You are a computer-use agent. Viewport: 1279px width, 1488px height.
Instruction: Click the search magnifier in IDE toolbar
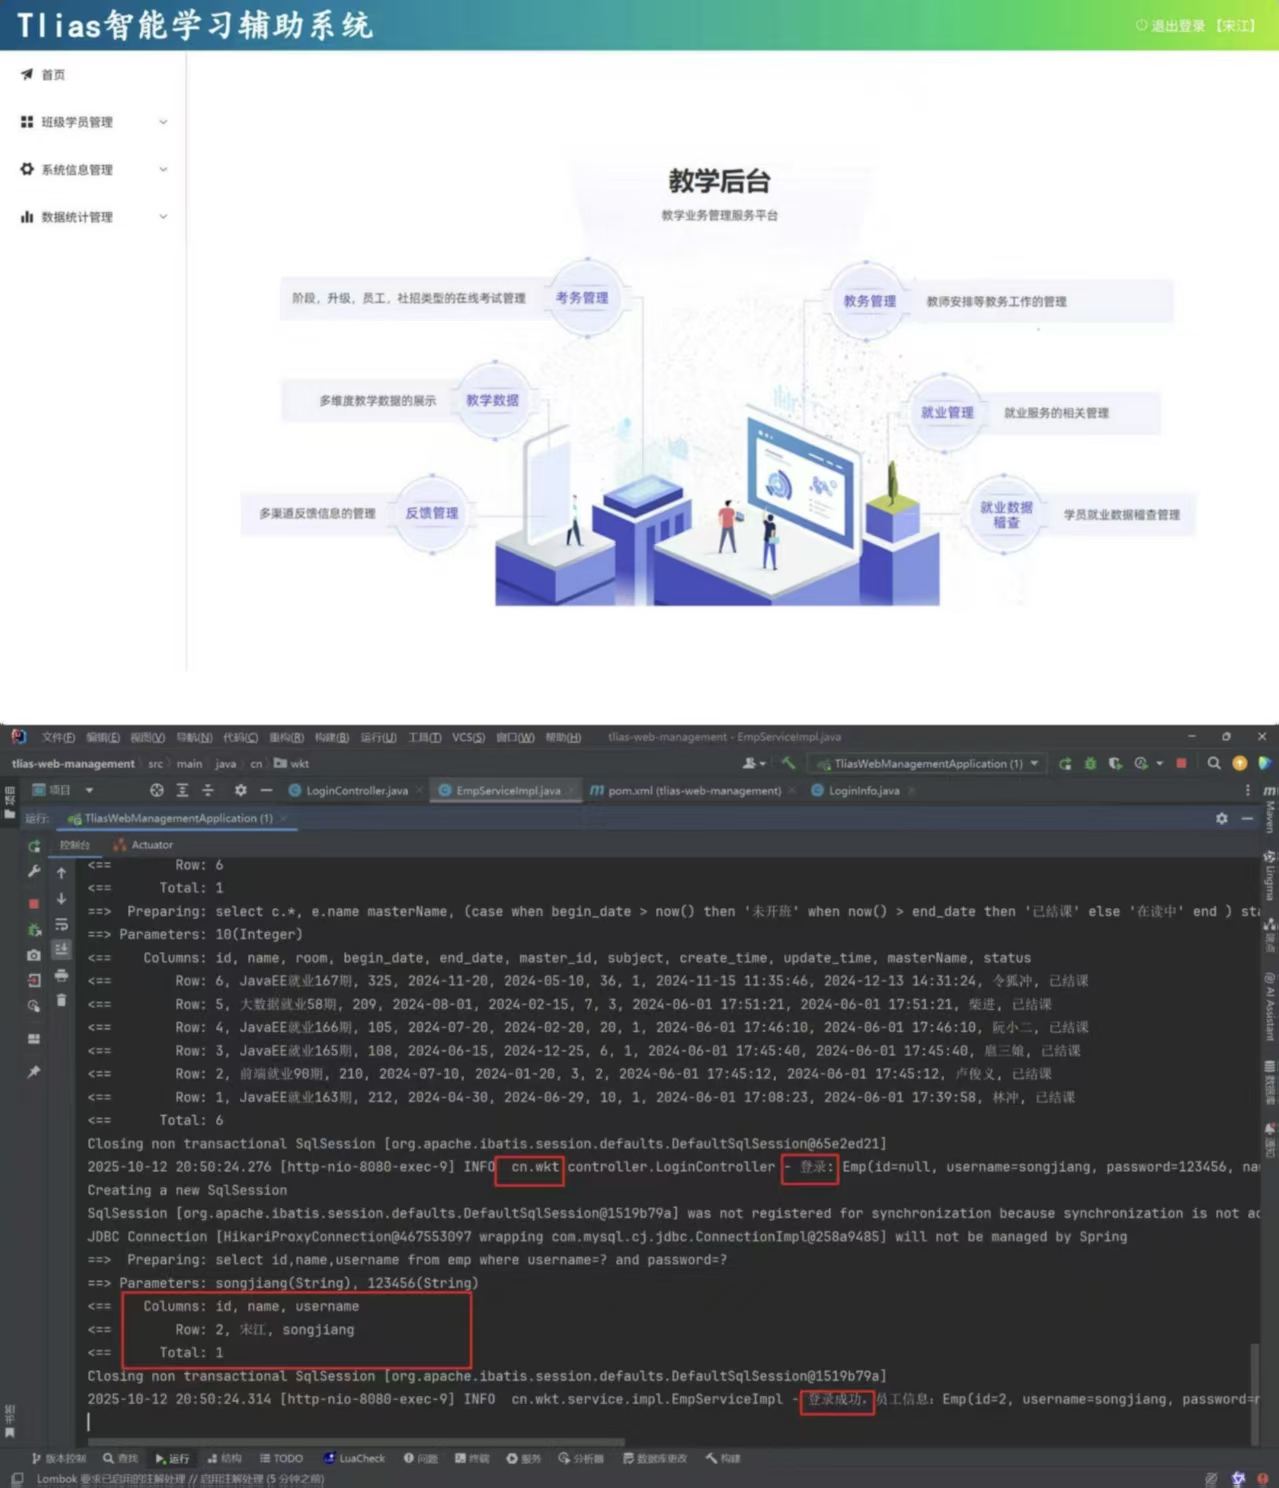1213,763
